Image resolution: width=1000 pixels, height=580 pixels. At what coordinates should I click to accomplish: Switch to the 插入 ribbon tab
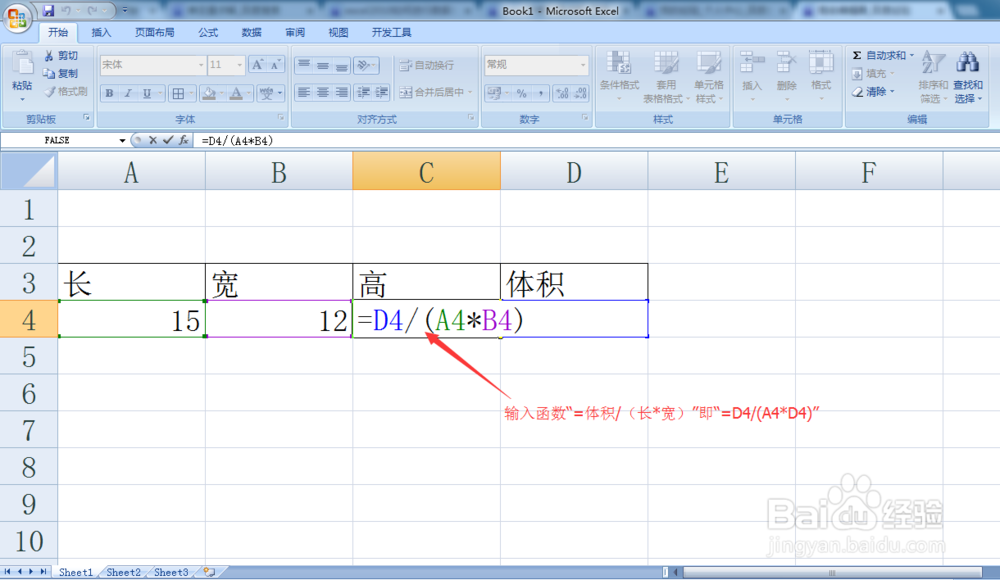[101, 33]
